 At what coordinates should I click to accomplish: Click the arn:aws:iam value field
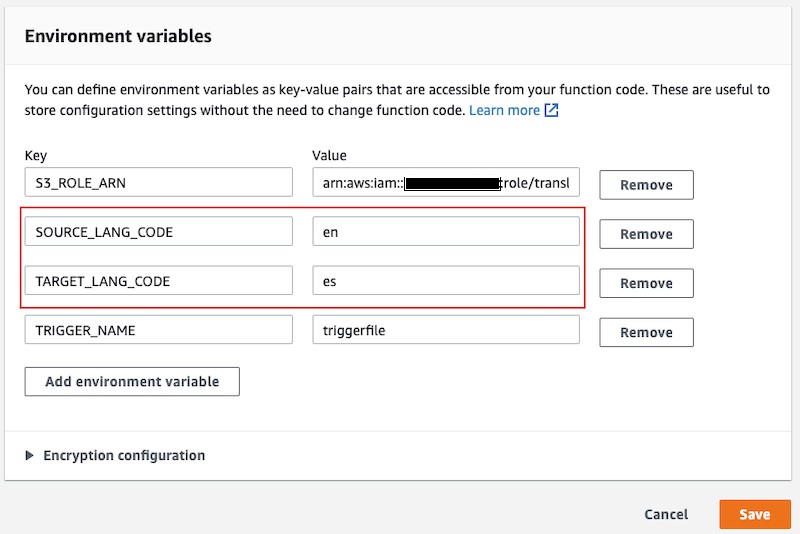(x=446, y=182)
